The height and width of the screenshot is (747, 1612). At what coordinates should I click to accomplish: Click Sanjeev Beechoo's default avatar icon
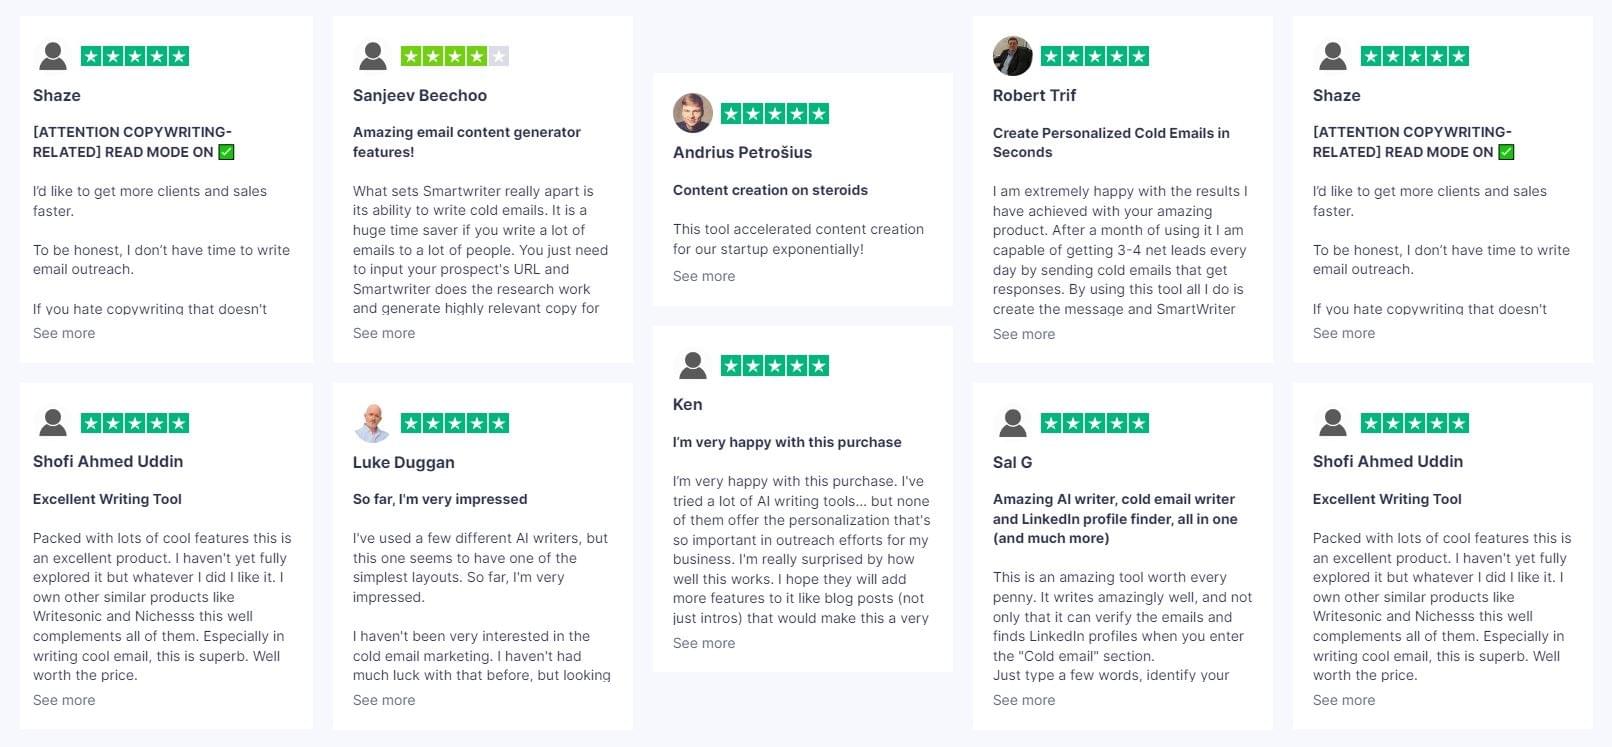click(x=373, y=56)
